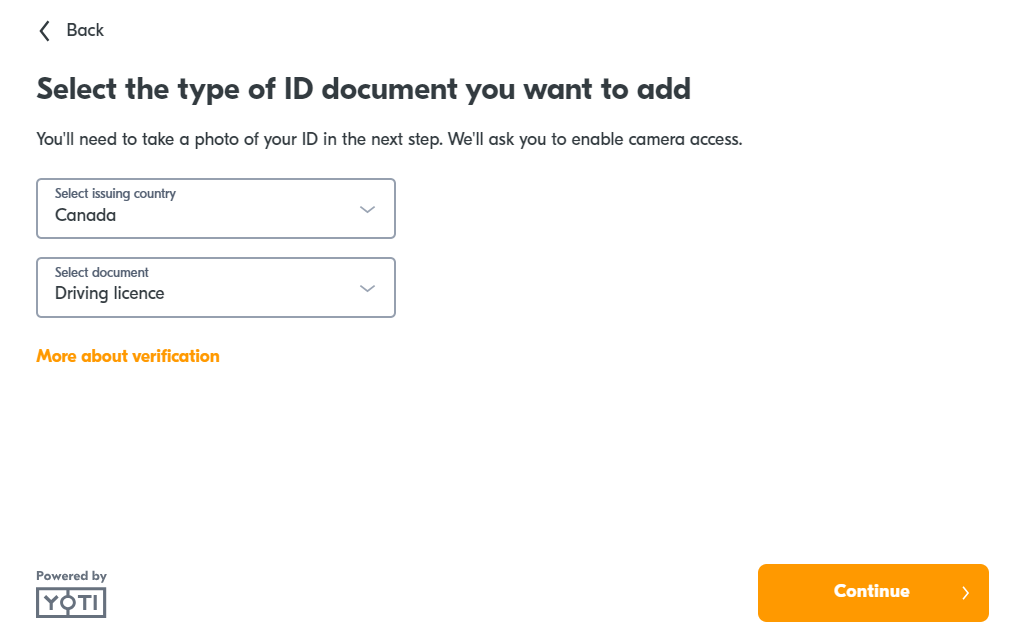Click the orange Continue button
1025x642 pixels.
coord(873,593)
